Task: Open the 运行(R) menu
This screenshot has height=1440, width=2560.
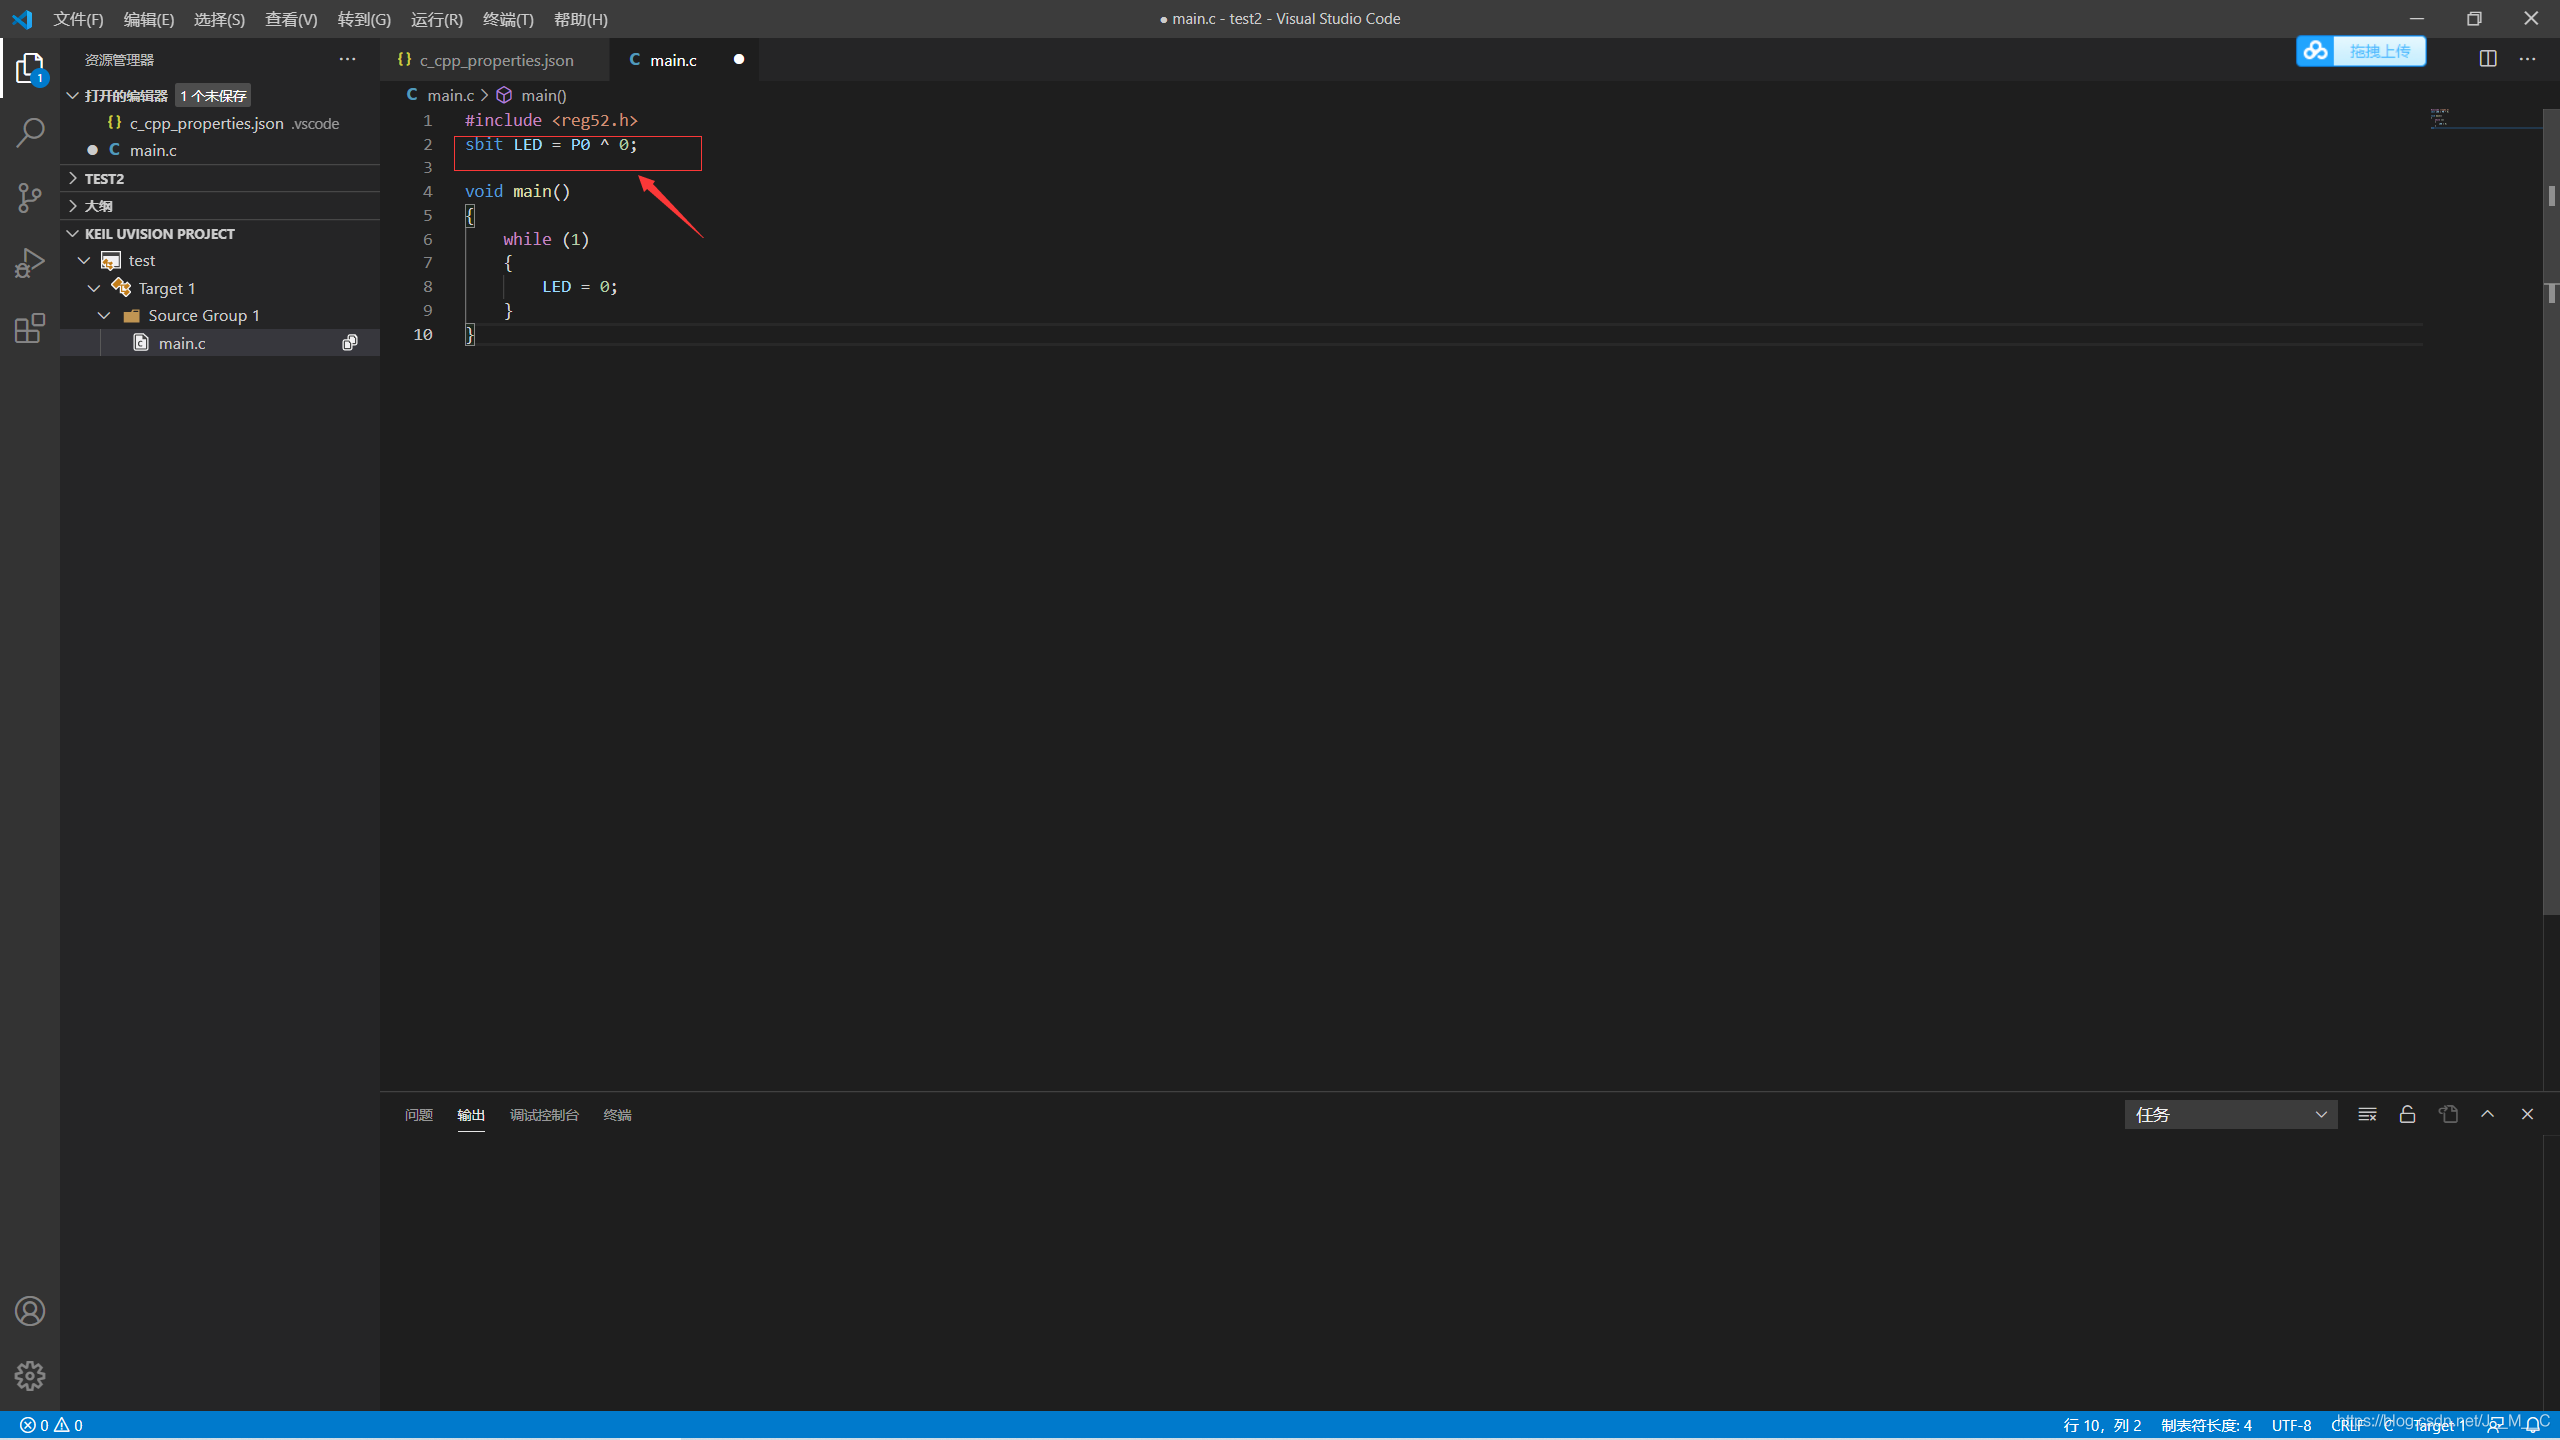Action: (x=437, y=19)
